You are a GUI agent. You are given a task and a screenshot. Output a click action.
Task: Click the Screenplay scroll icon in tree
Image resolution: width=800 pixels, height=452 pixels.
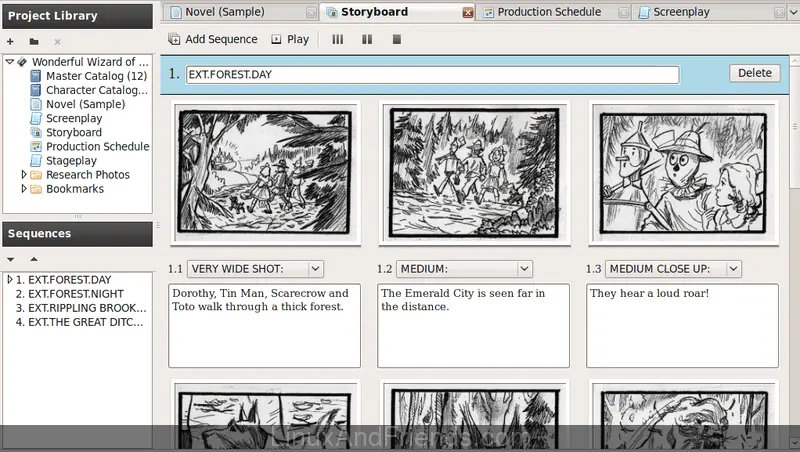(x=36, y=118)
